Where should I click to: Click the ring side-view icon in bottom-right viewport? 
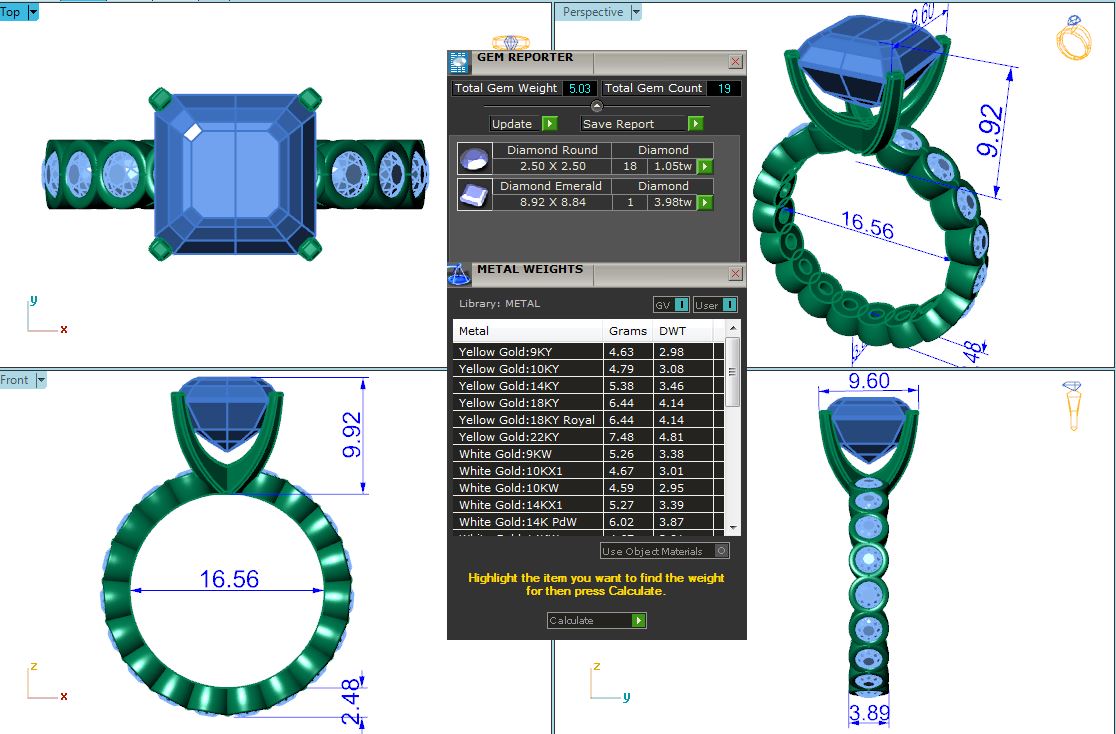pyautogui.click(x=1072, y=404)
